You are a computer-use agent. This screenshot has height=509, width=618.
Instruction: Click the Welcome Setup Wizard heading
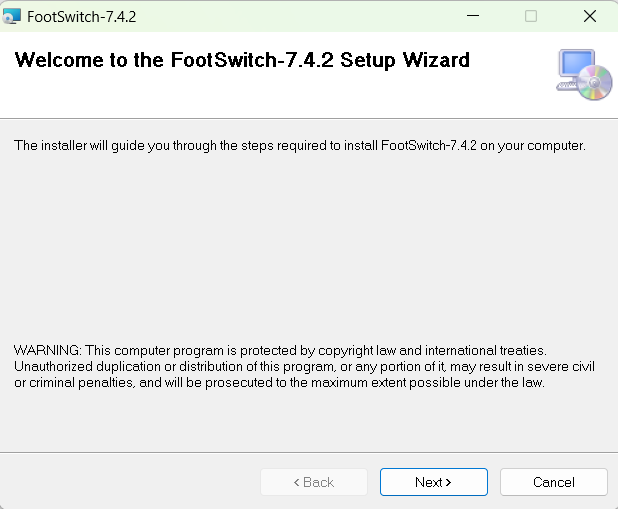click(x=242, y=60)
